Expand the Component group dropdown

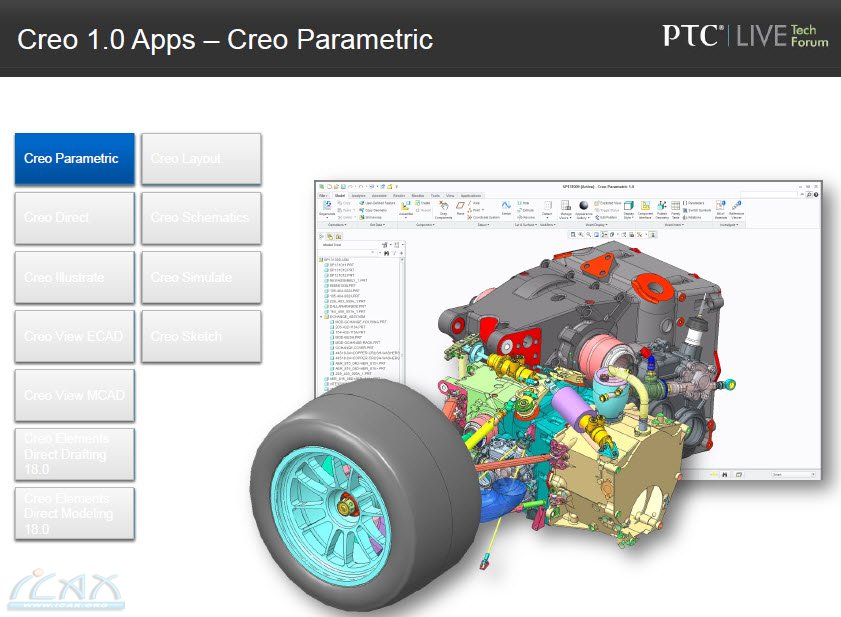[x=425, y=225]
